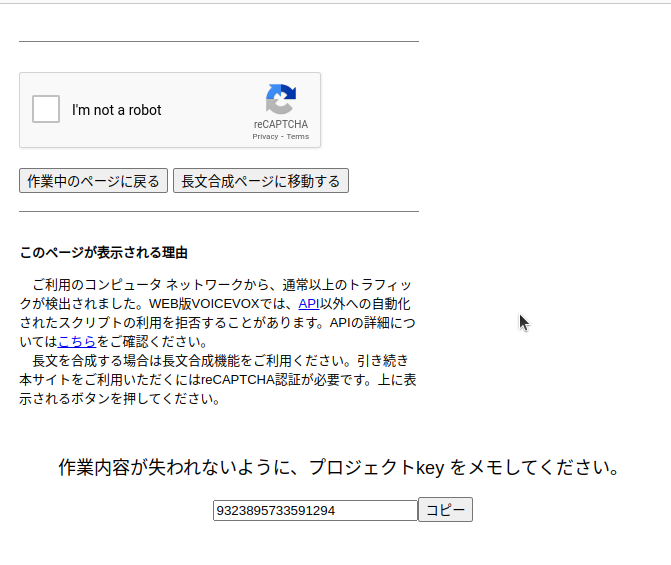Click the プロジェクトkey をメモしてください instruction text
This screenshot has height=565, width=671.
pyautogui.click(x=340, y=467)
